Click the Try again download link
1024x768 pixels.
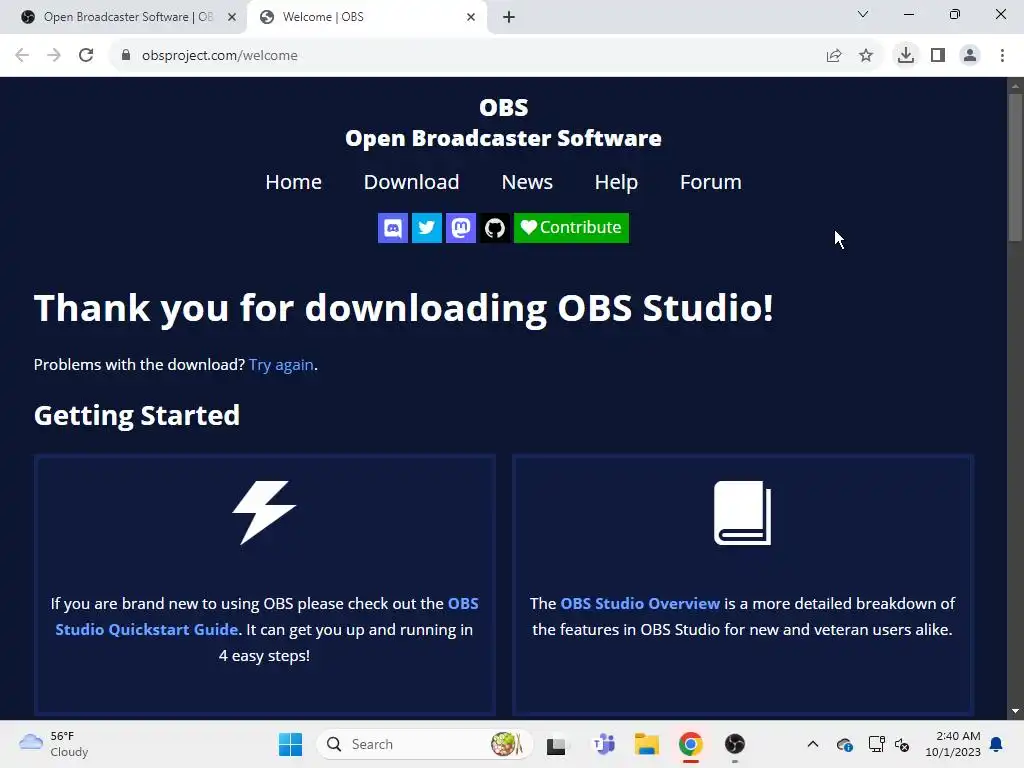pos(281,364)
